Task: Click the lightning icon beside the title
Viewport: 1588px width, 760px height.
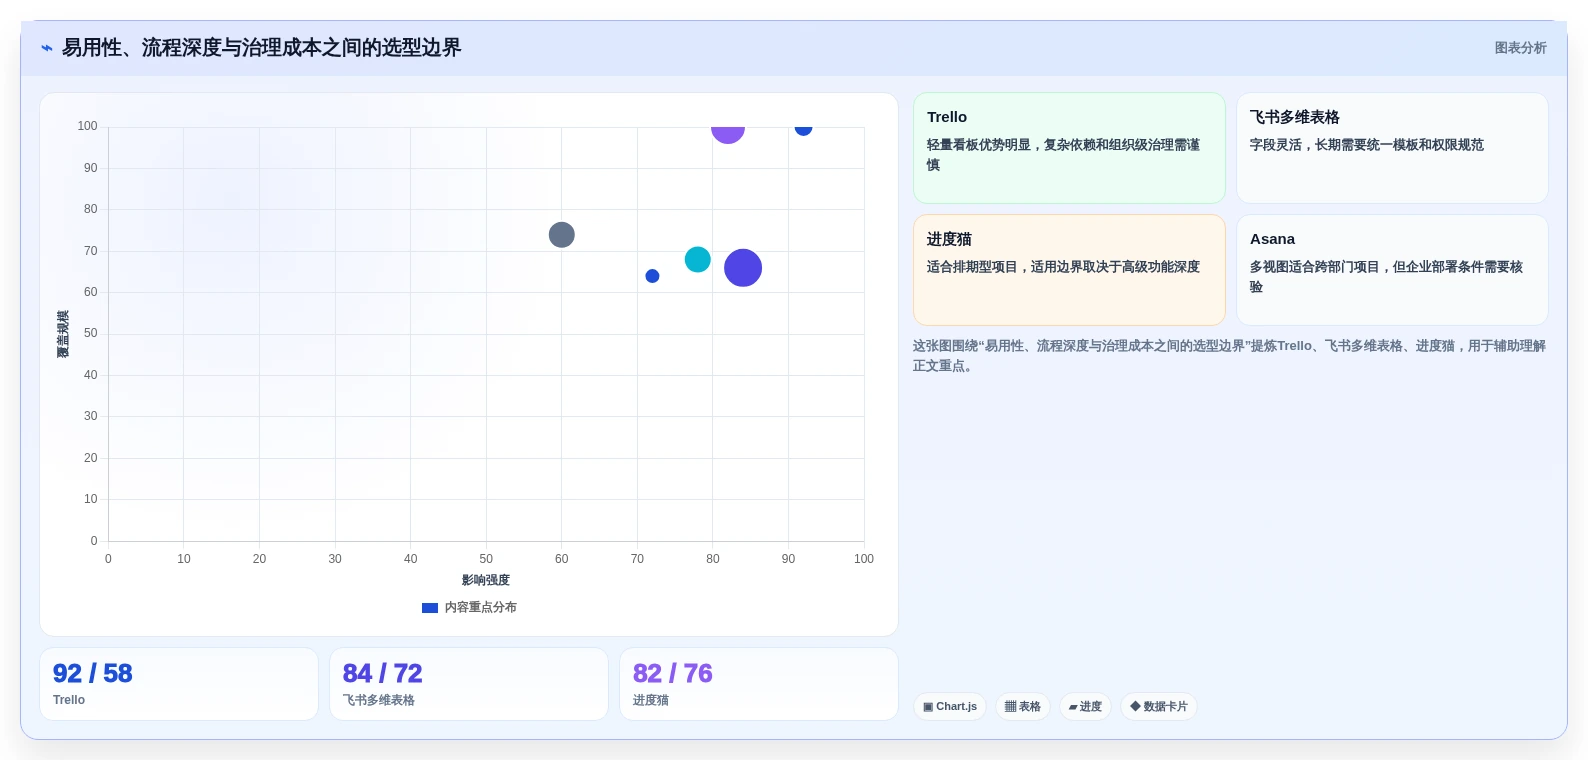Action: click(x=47, y=48)
